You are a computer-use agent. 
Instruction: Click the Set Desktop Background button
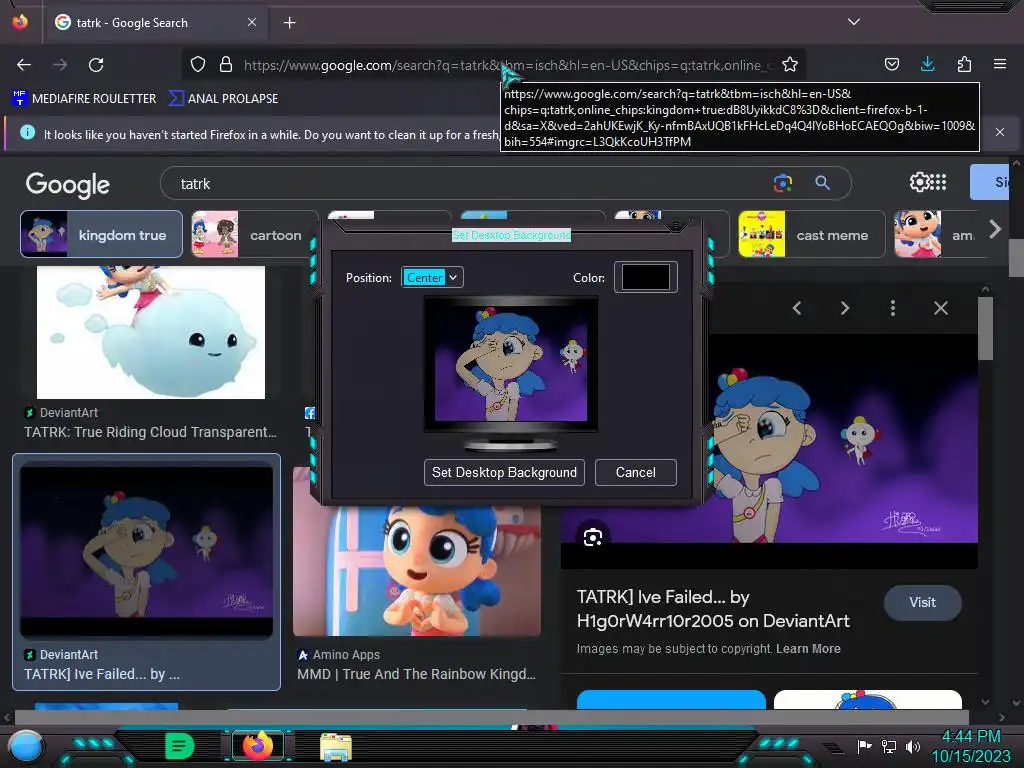point(504,472)
